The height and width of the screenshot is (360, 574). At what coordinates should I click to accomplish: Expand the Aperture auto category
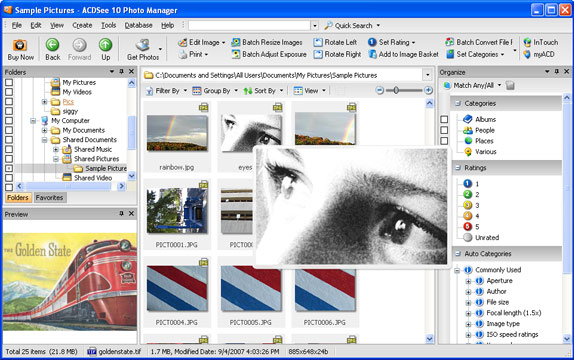(468, 281)
